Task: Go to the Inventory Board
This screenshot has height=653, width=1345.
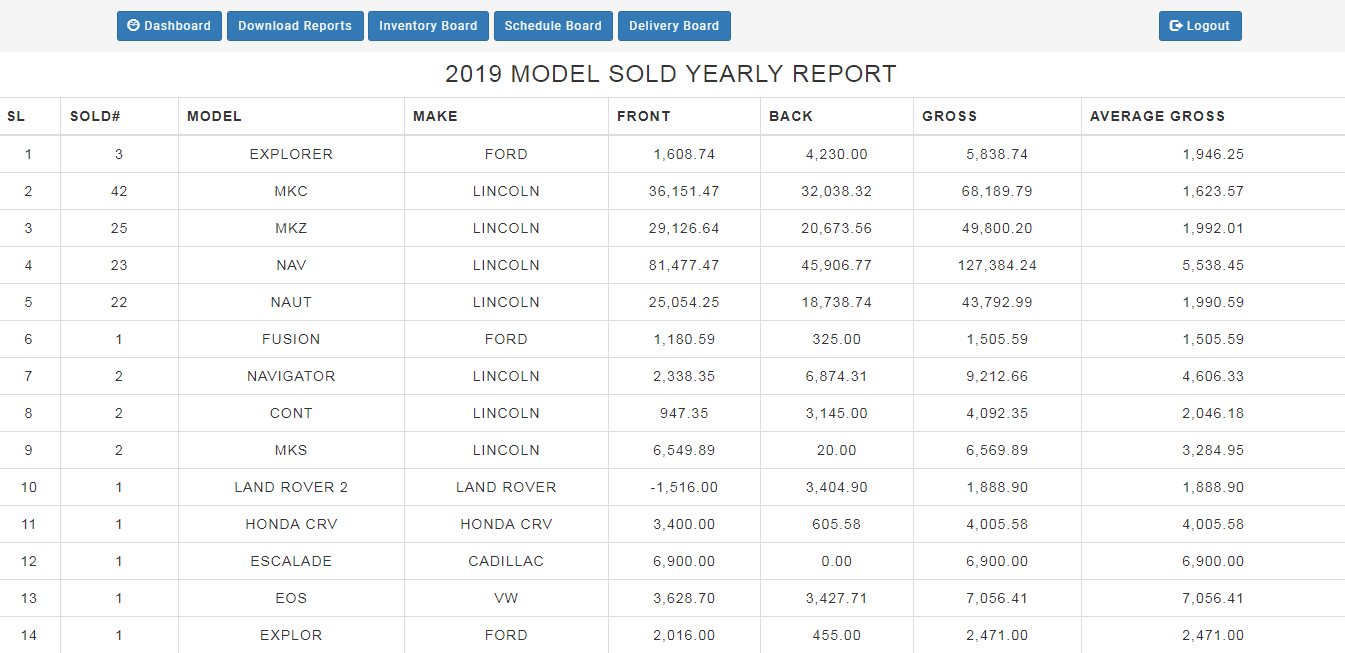Action: 428,26
